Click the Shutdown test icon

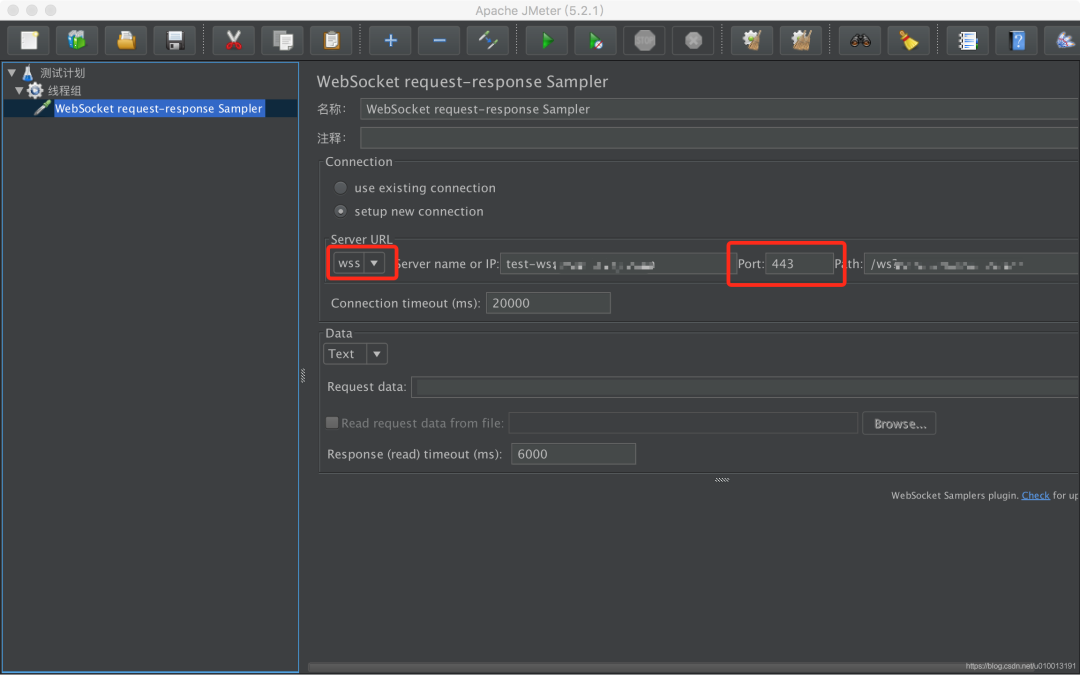(x=693, y=41)
